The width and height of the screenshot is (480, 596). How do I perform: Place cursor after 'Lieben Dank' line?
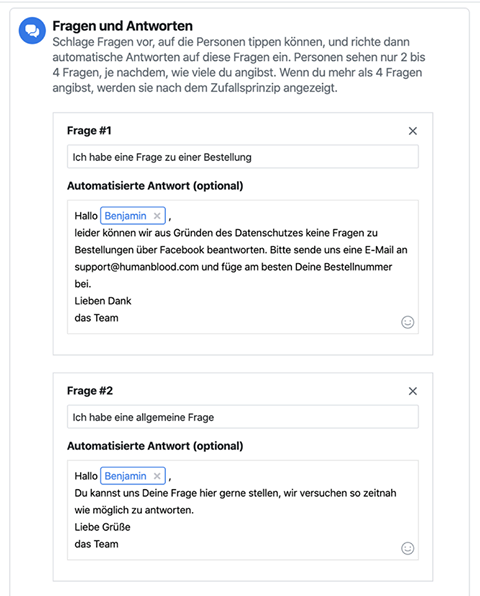132,301
